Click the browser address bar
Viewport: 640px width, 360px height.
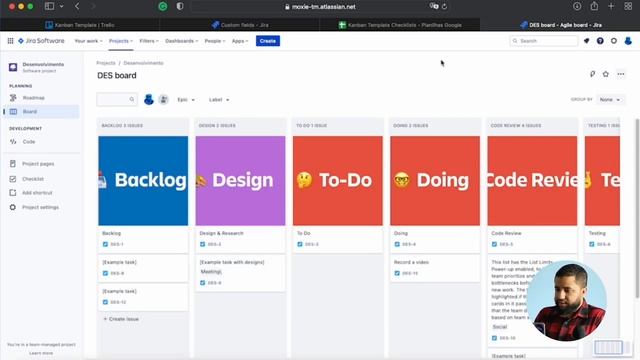coord(320,7)
